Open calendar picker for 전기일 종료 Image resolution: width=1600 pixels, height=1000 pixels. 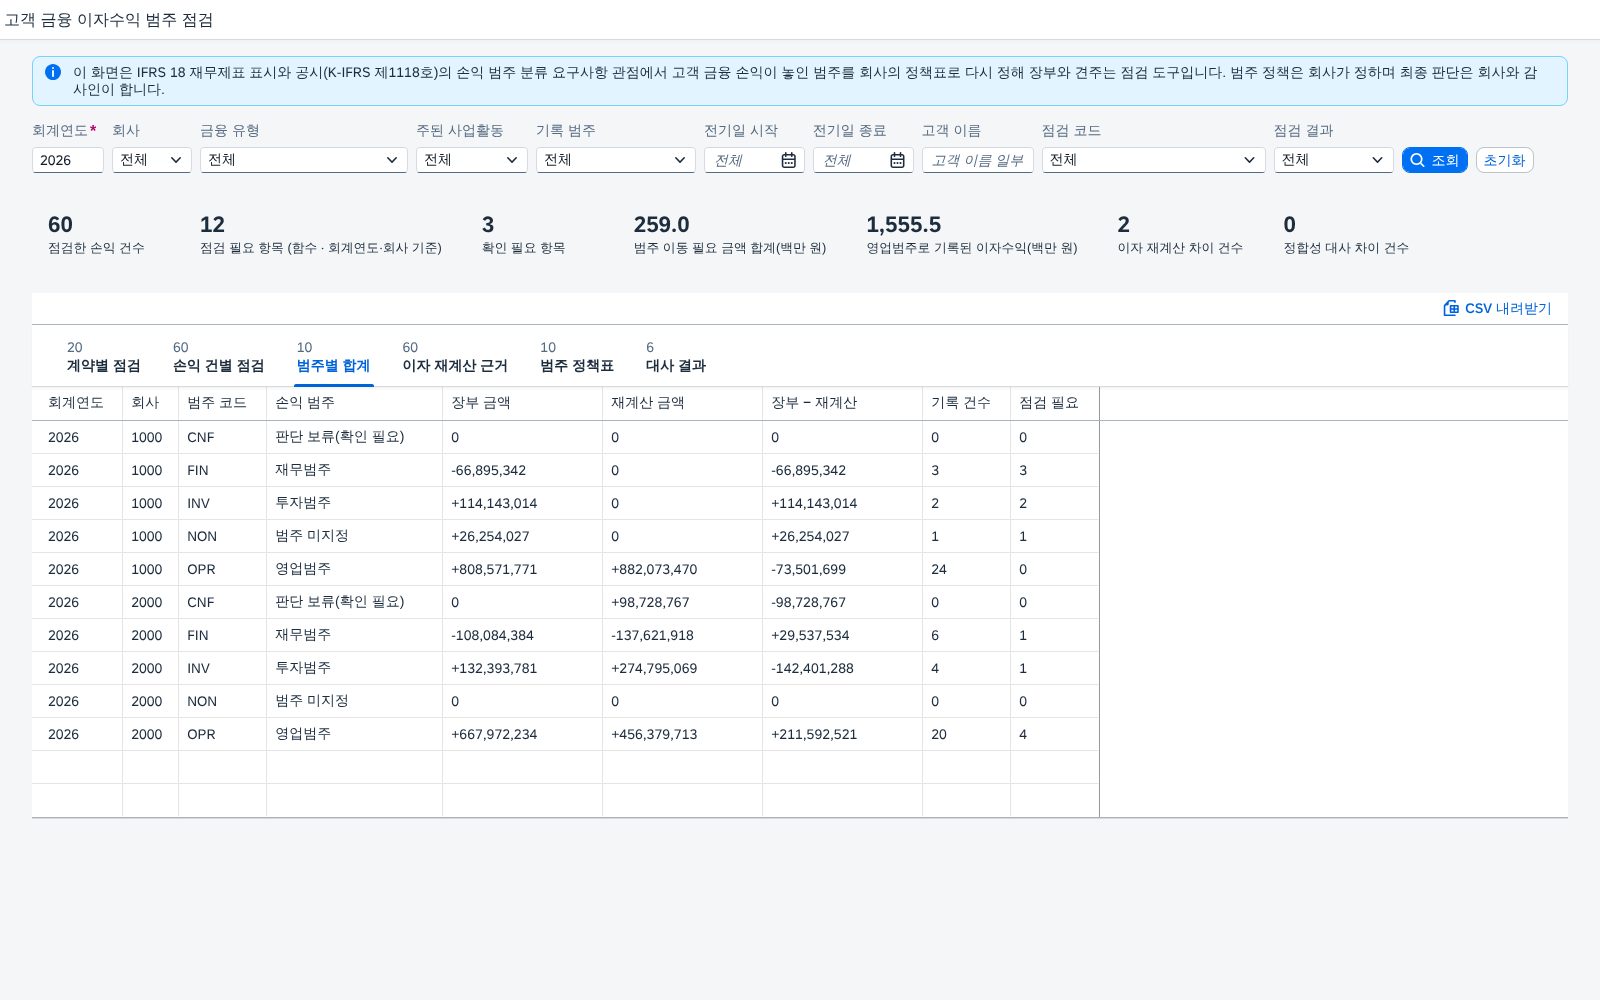[897, 160]
